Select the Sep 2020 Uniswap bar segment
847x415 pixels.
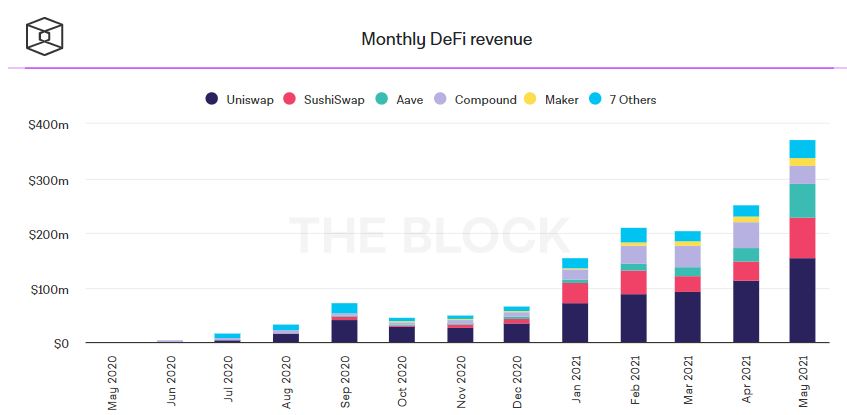click(344, 331)
